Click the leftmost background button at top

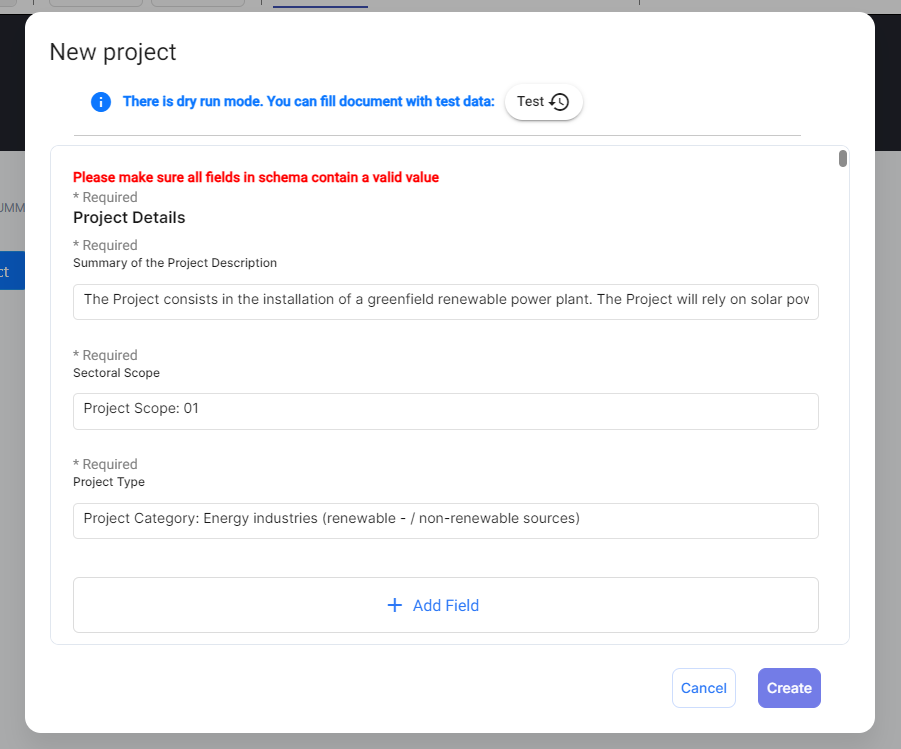pyautogui.click(x=95, y=3)
